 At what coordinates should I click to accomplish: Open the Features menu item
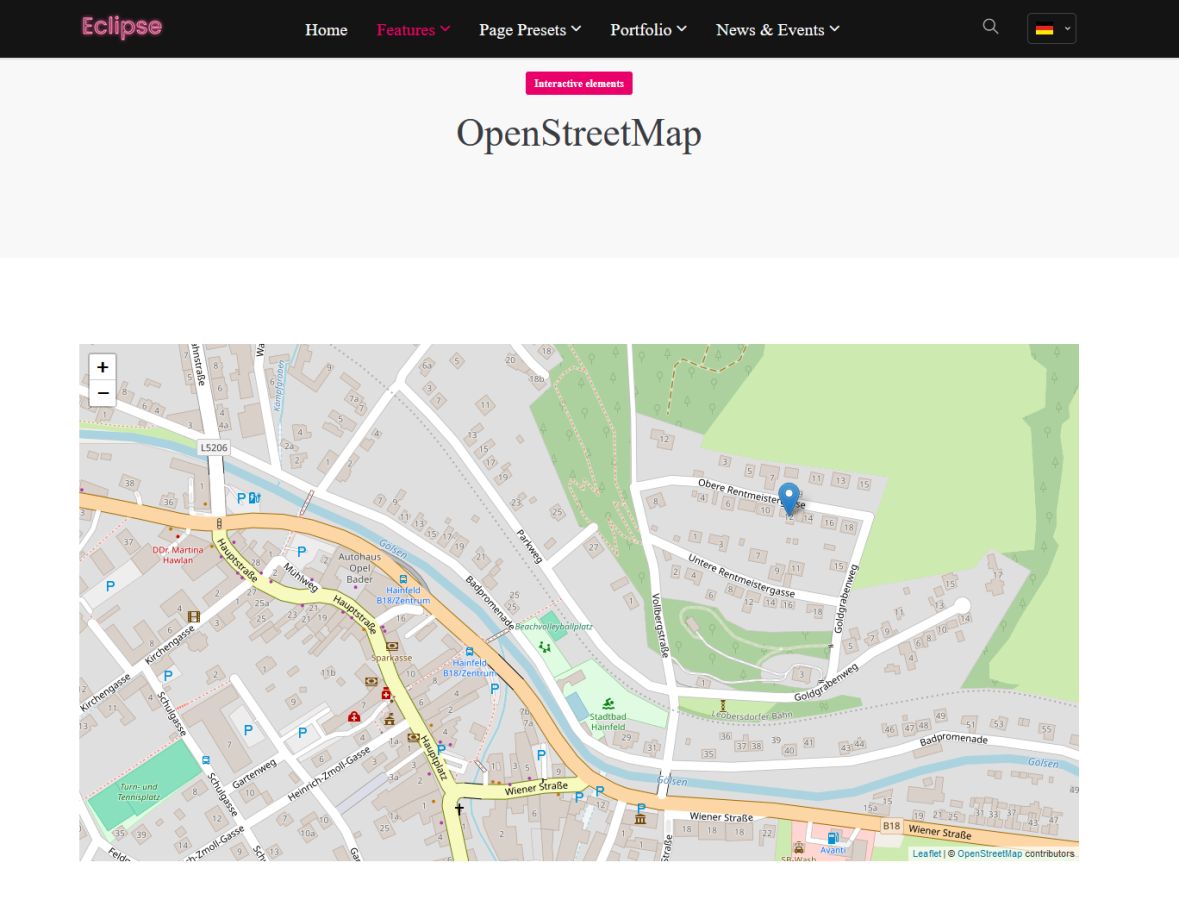[413, 30]
